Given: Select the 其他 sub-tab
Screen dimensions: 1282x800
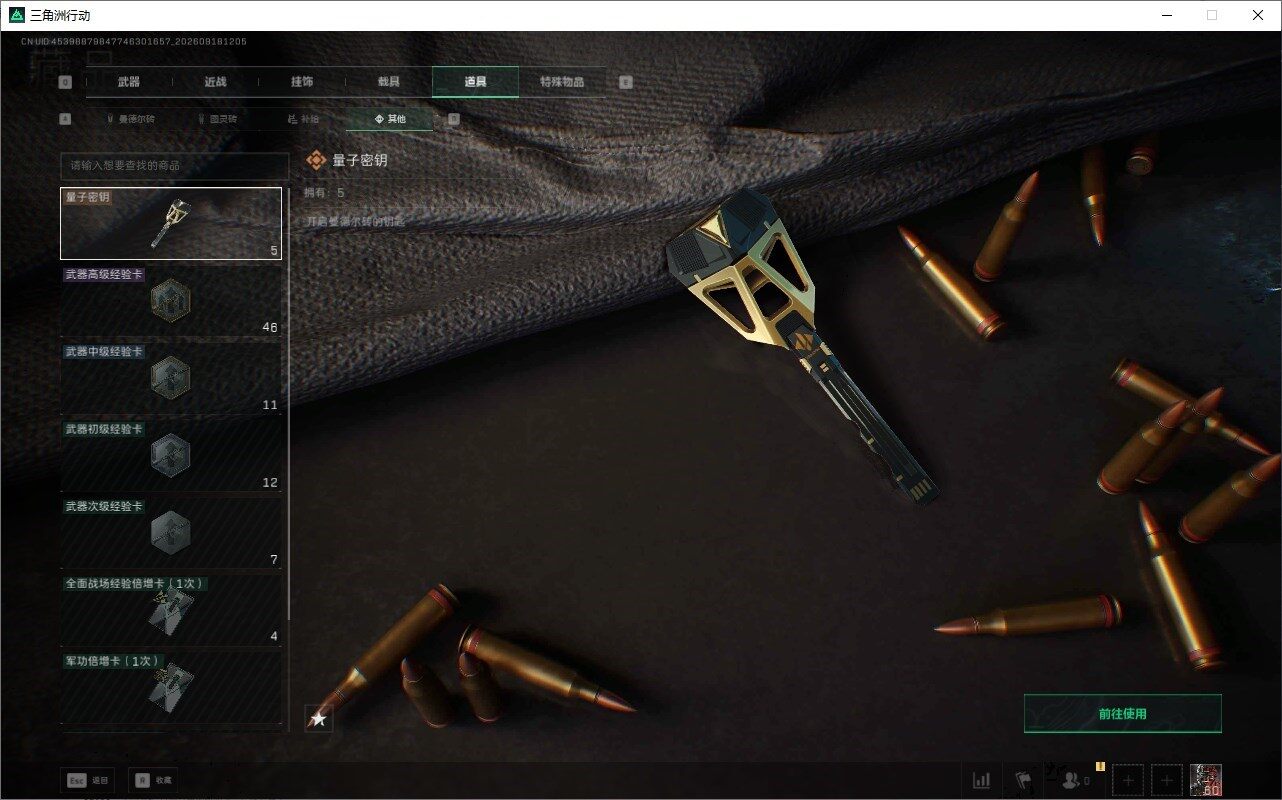Looking at the screenshot, I should point(390,119).
